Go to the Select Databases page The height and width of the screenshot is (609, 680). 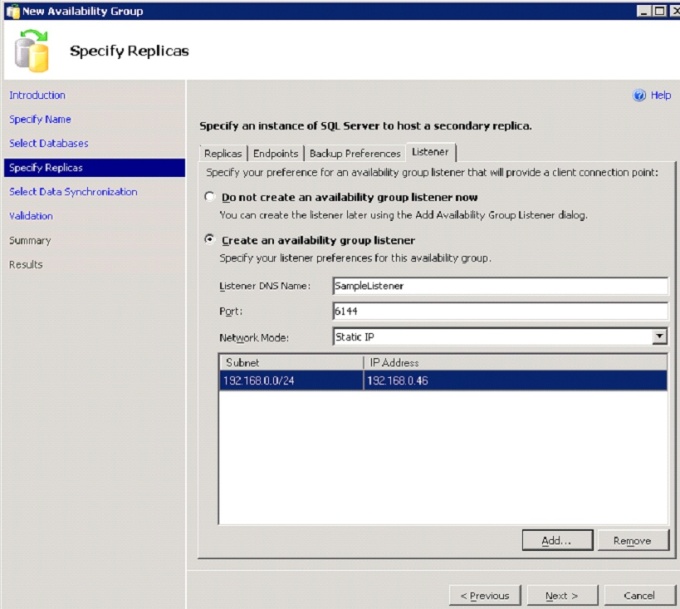pos(49,144)
